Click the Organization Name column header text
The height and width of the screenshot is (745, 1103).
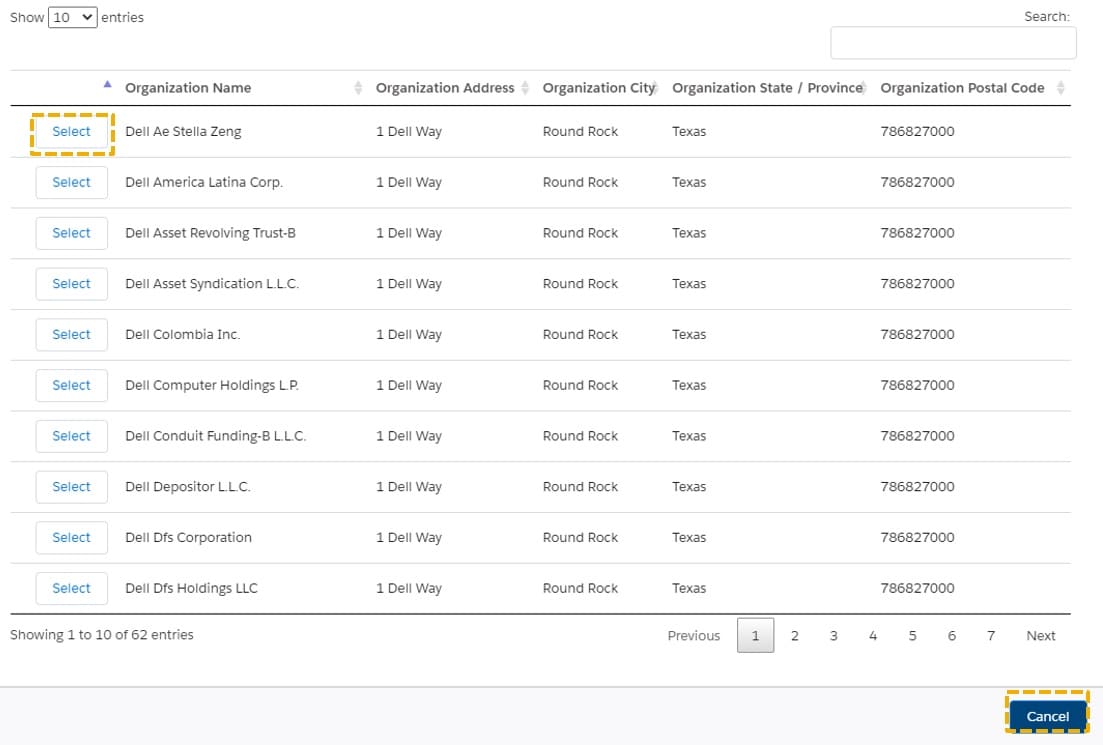(188, 88)
